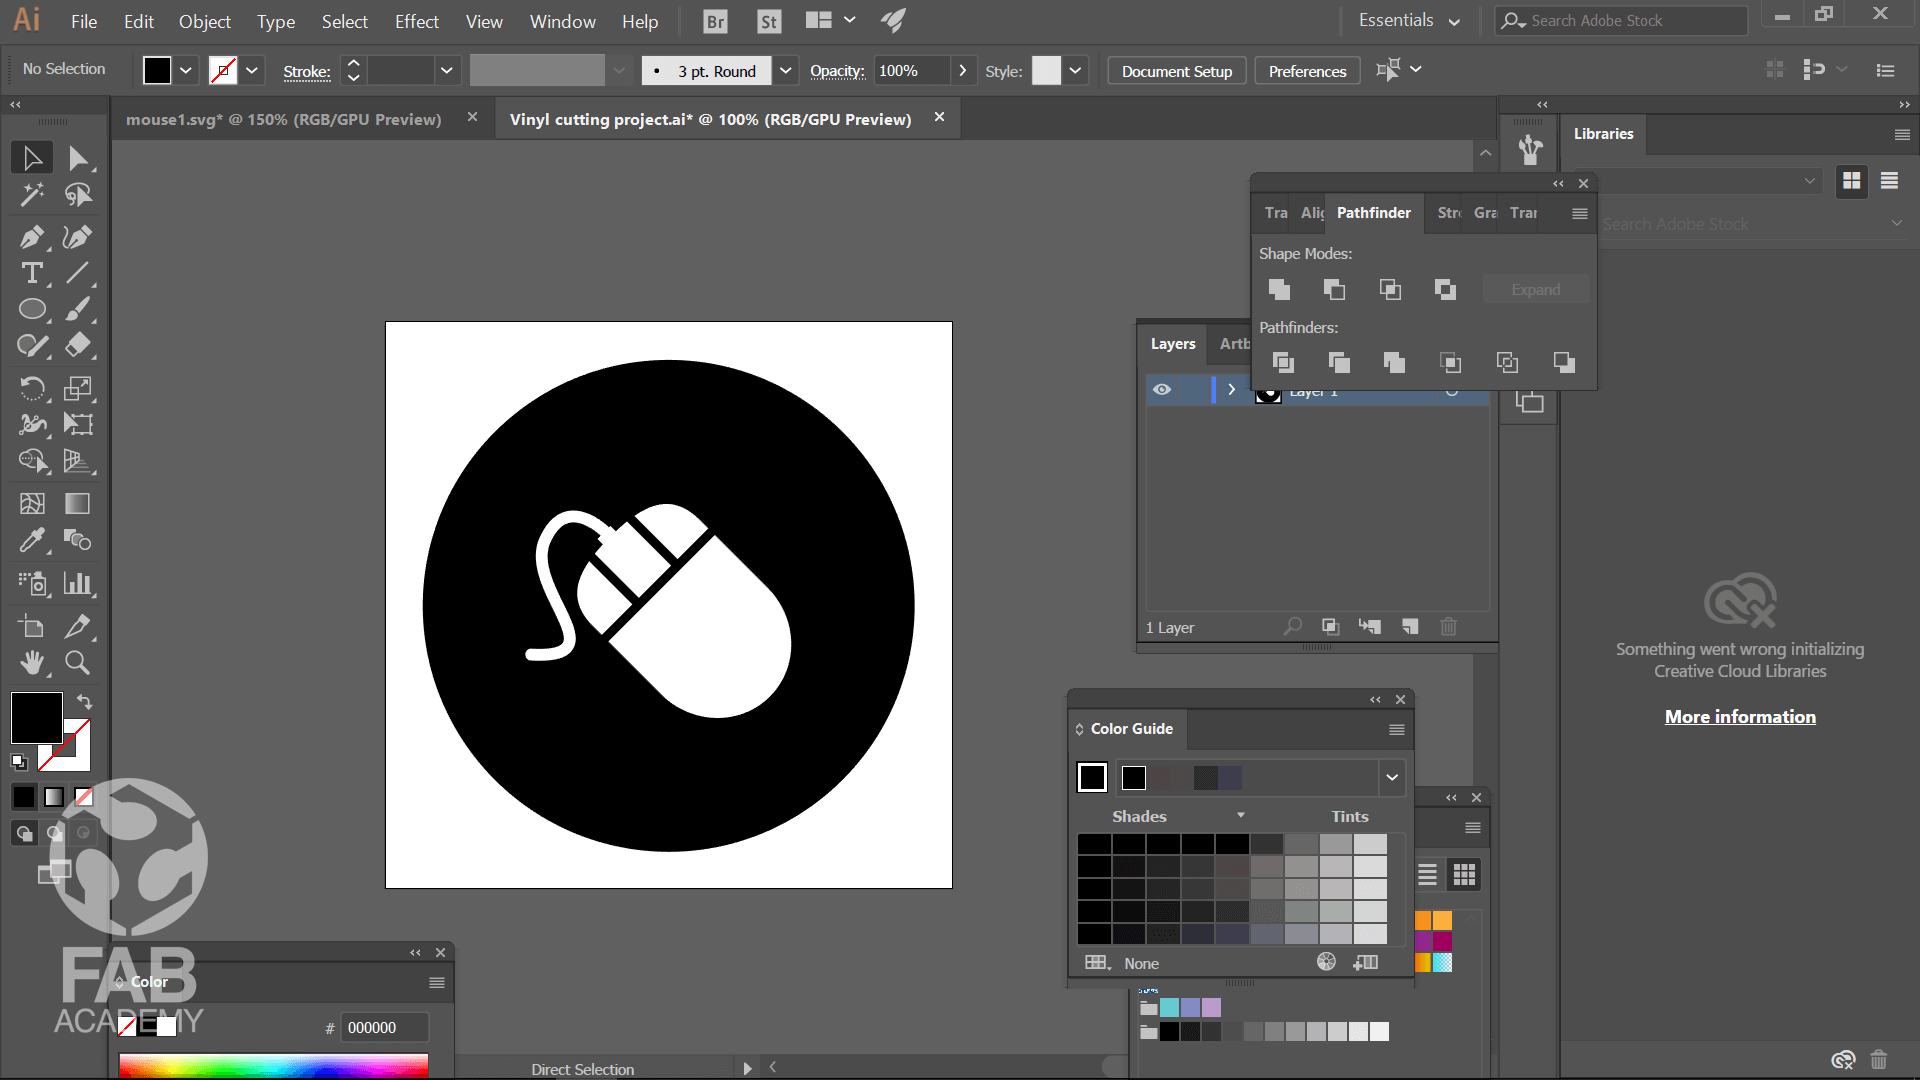
Task: Click the color spectrum bar in Color panel
Action: 273,1065
